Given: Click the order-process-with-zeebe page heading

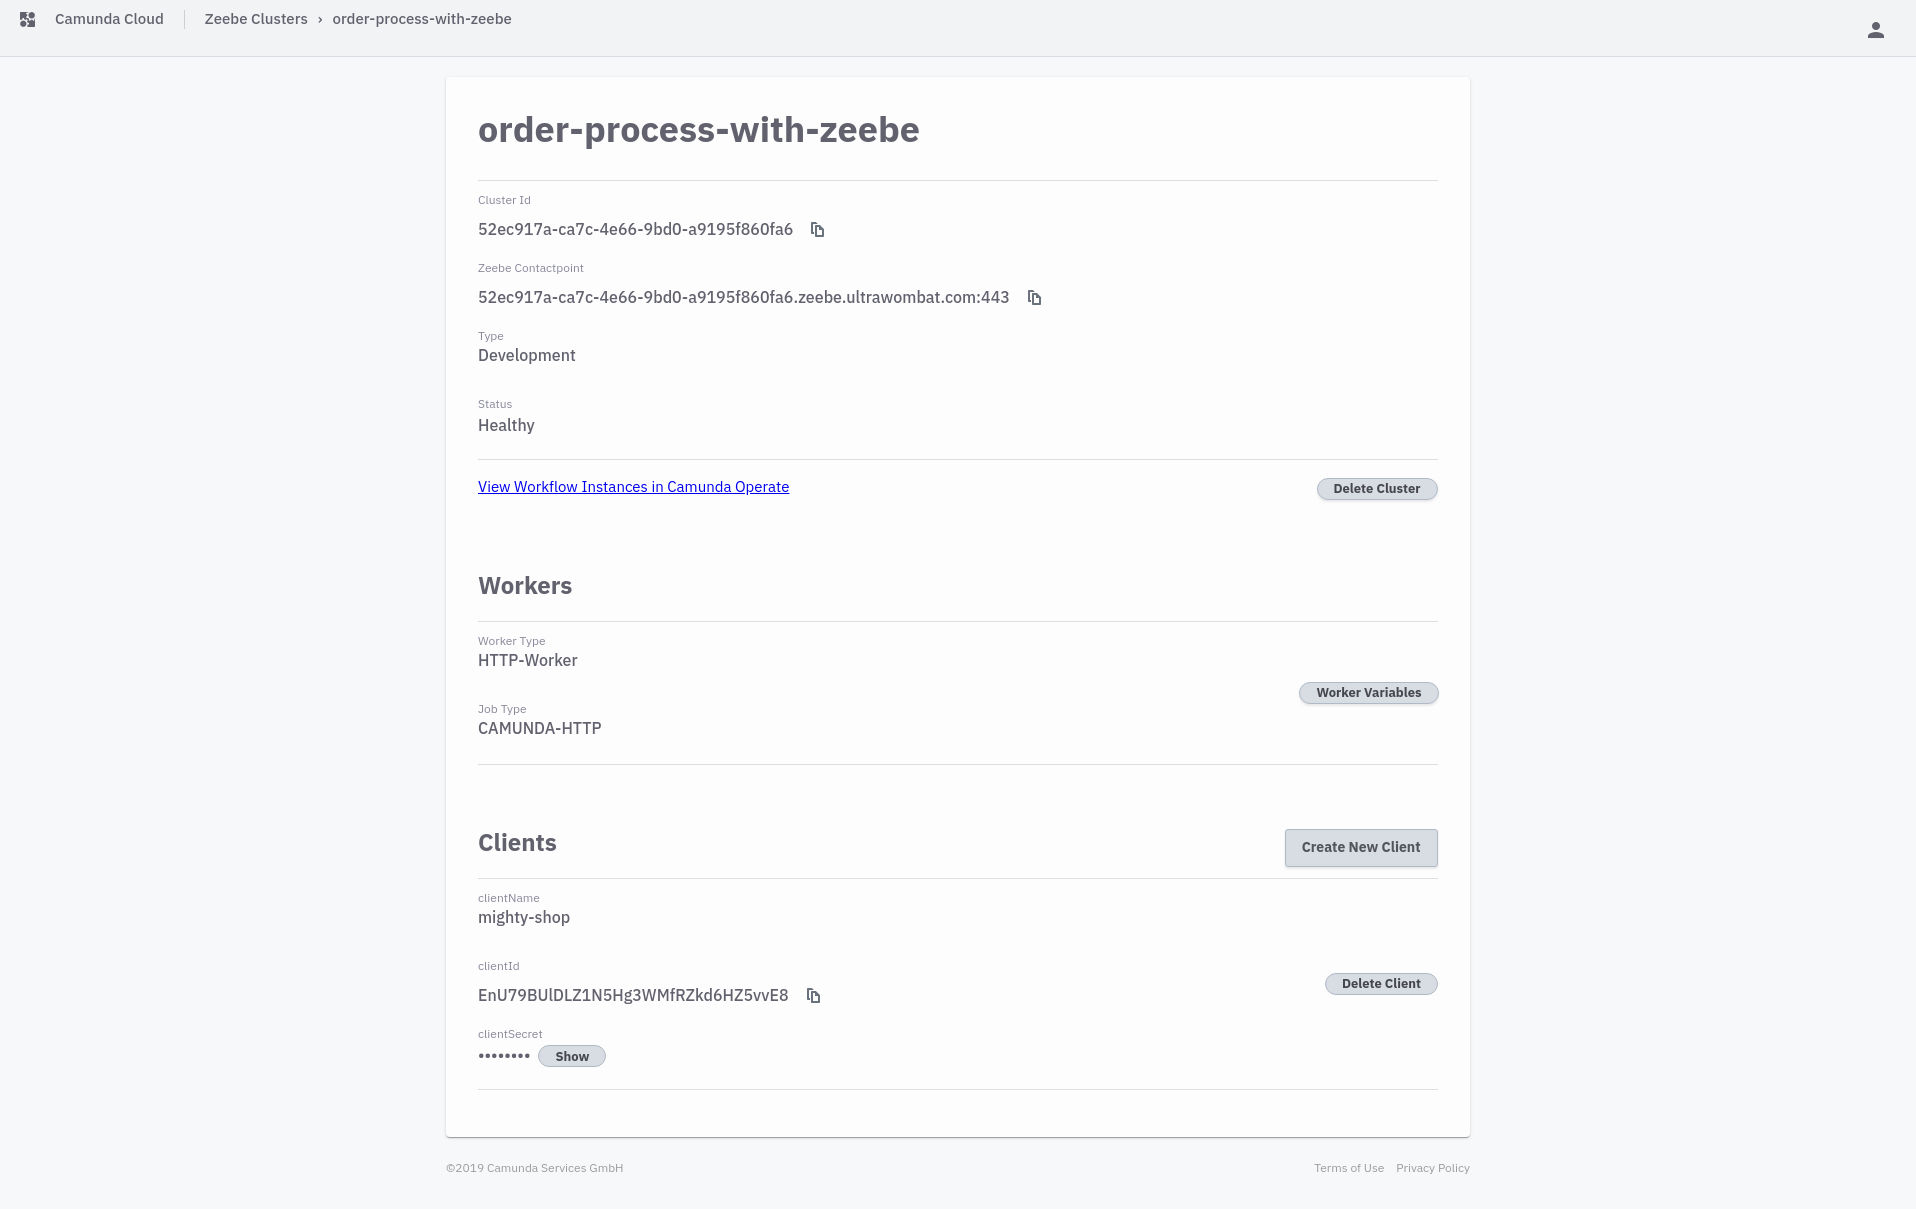Looking at the screenshot, I should click(699, 130).
